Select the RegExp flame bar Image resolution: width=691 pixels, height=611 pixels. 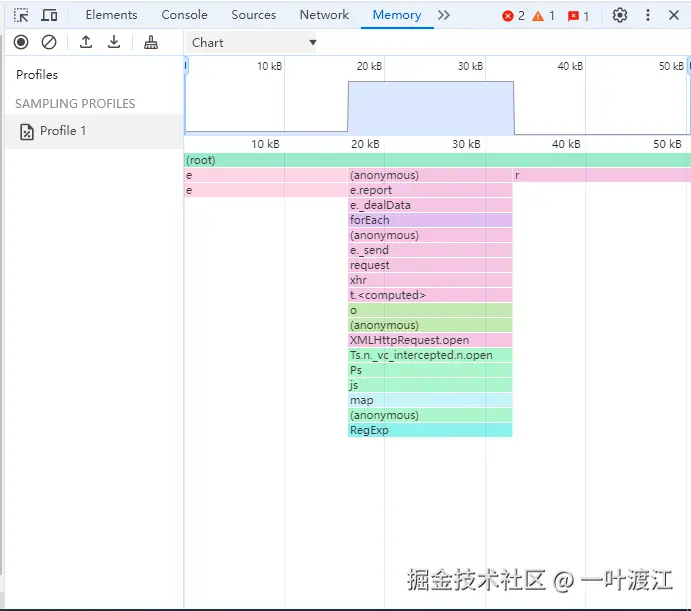[430, 430]
